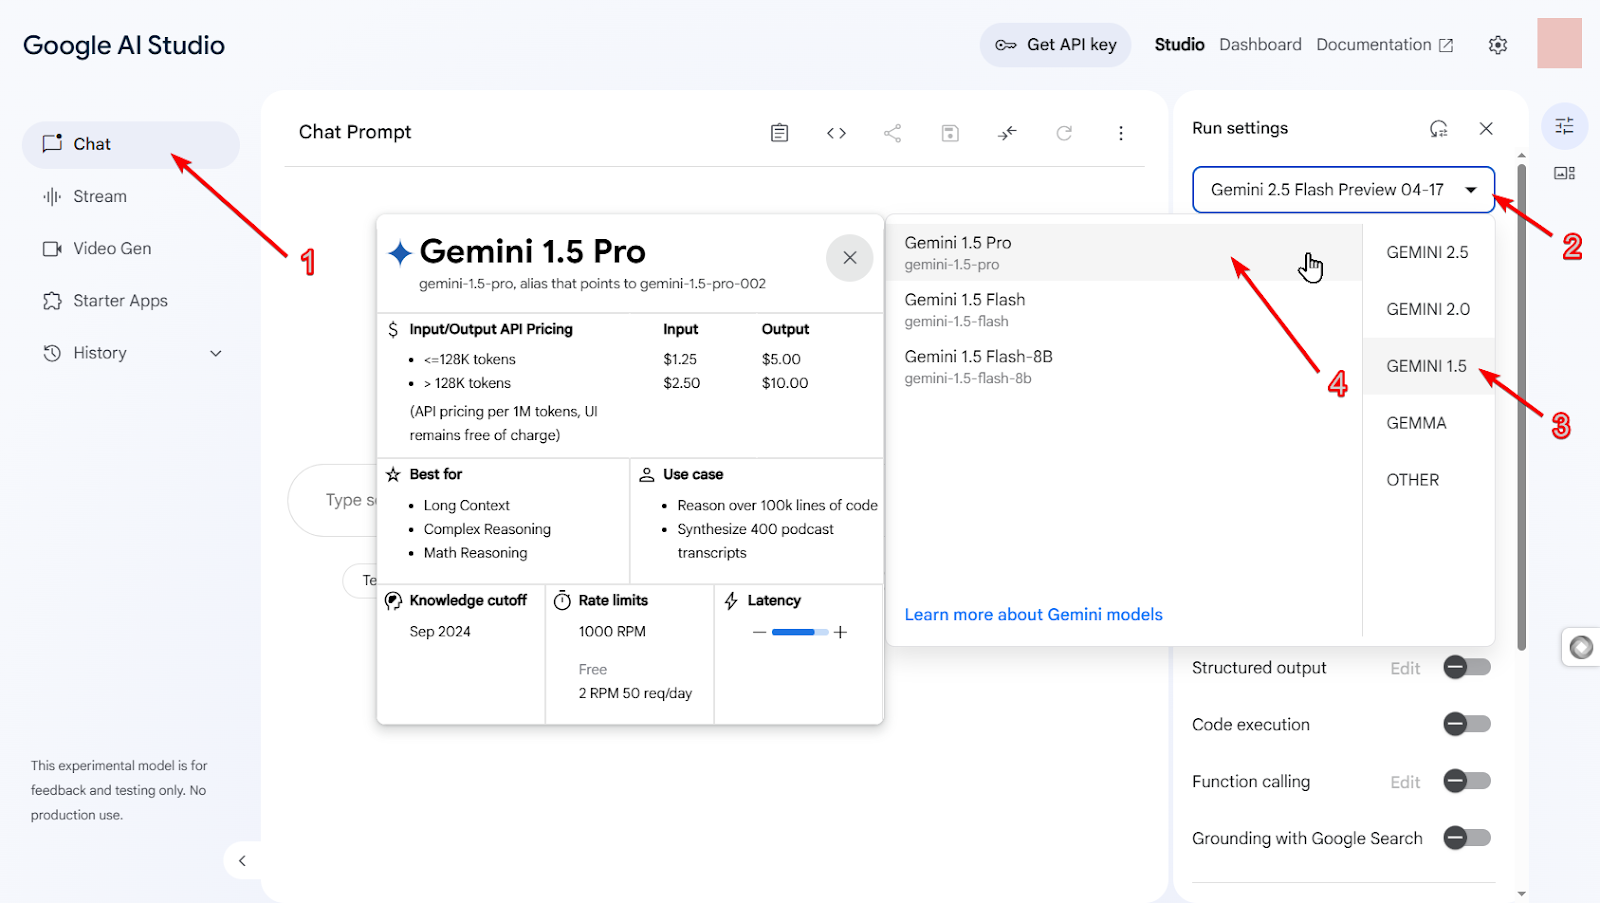This screenshot has height=903, width=1600.
Task: Choose the Gemini 1.5 Flash model
Action: pos(1124,309)
